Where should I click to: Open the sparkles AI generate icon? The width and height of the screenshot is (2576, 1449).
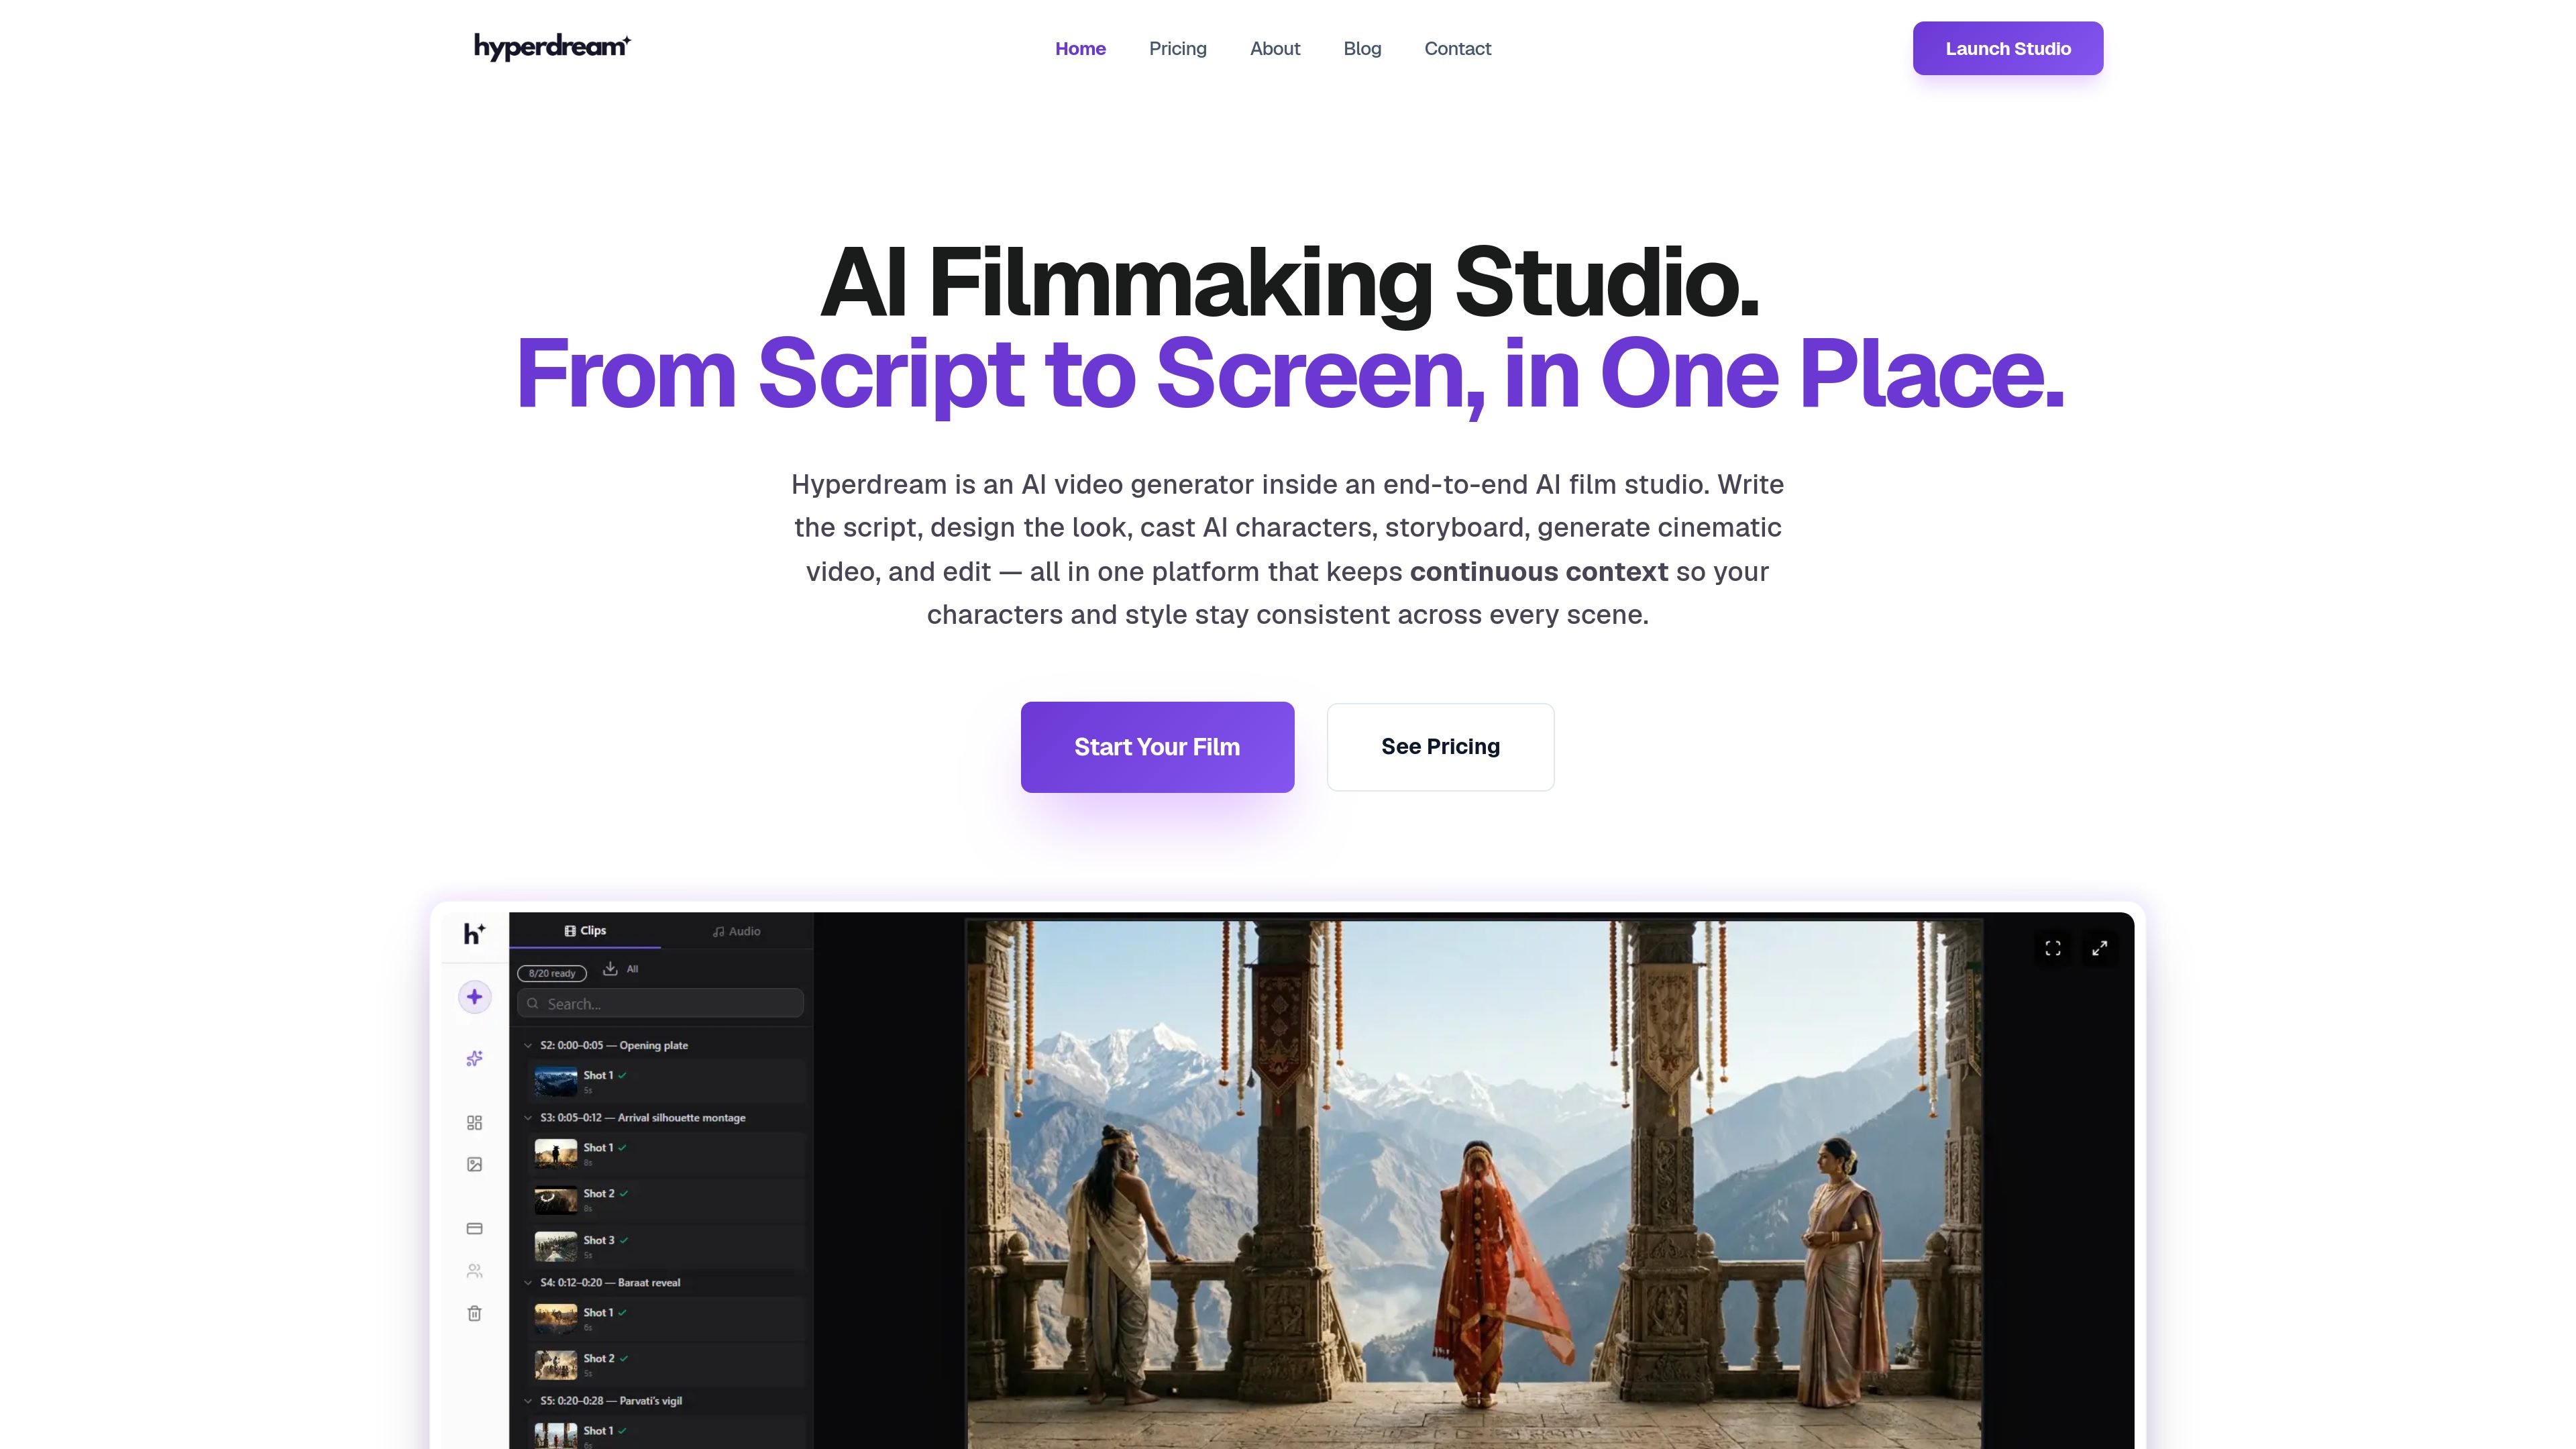pos(475,1058)
